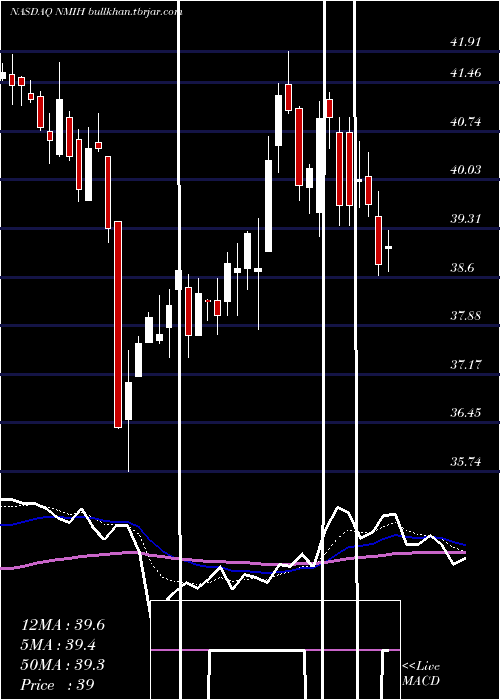Select the tall red candle dropping to 36.45
Viewport: 500px width, 700px height.
[118, 325]
